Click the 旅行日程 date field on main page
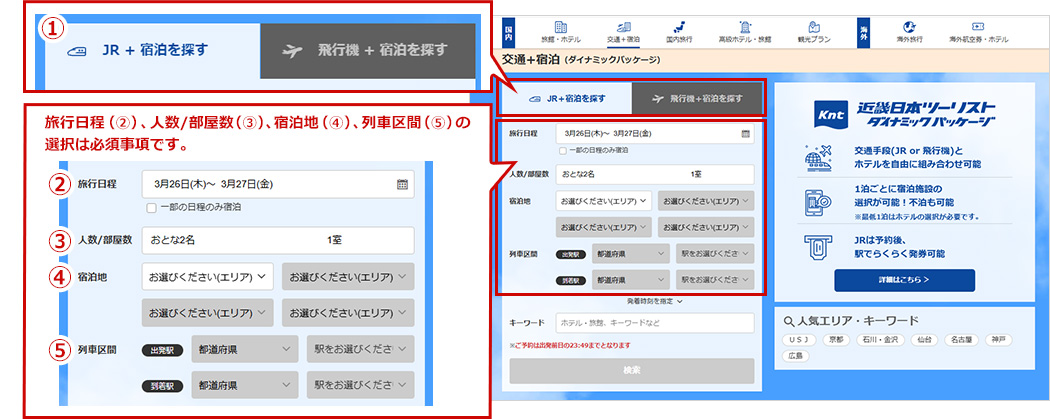1050x419 pixels. click(655, 134)
